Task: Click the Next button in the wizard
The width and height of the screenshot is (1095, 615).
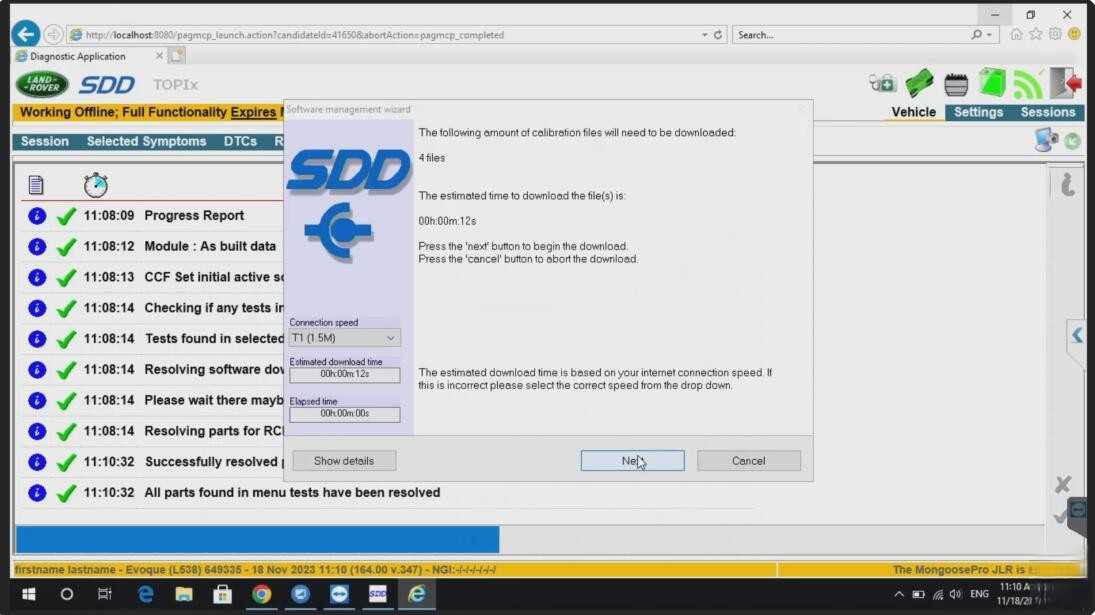Action: 632,461
